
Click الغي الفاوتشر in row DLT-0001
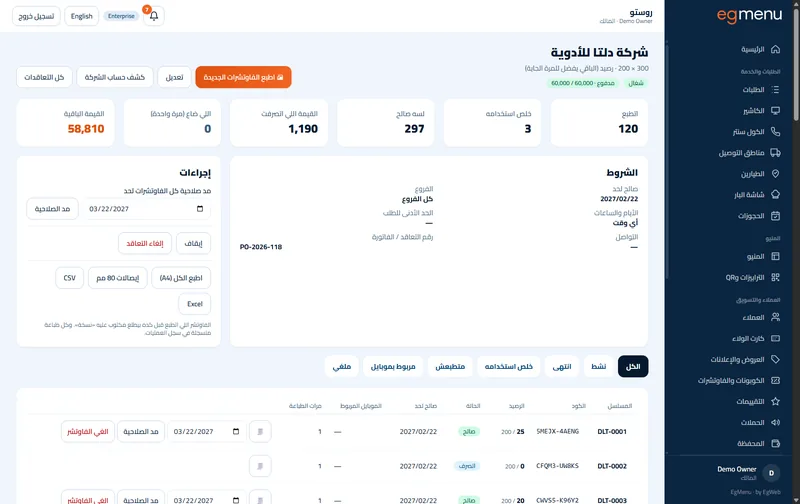[88, 432]
